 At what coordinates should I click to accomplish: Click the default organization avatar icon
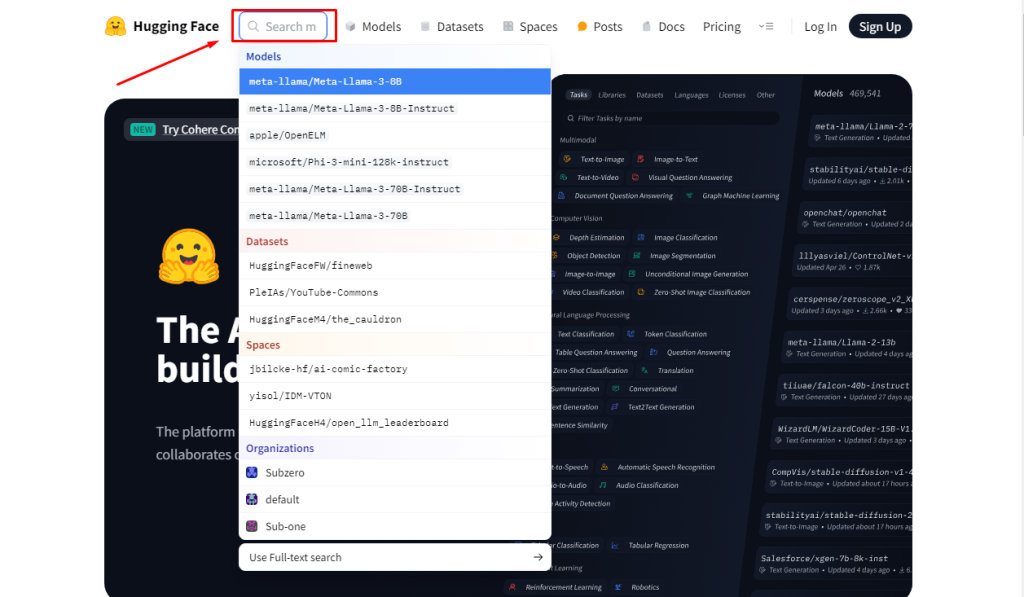[x=252, y=499]
